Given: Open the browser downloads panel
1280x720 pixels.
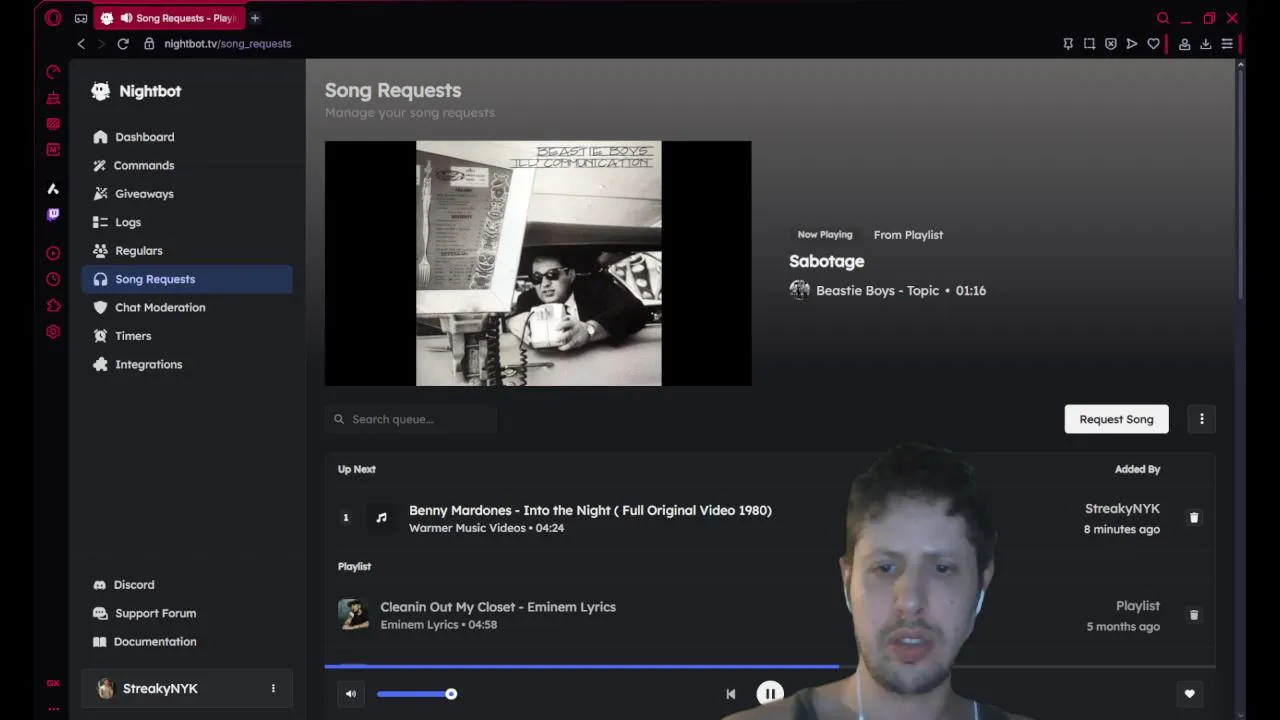Looking at the screenshot, I should [1206, 44].
